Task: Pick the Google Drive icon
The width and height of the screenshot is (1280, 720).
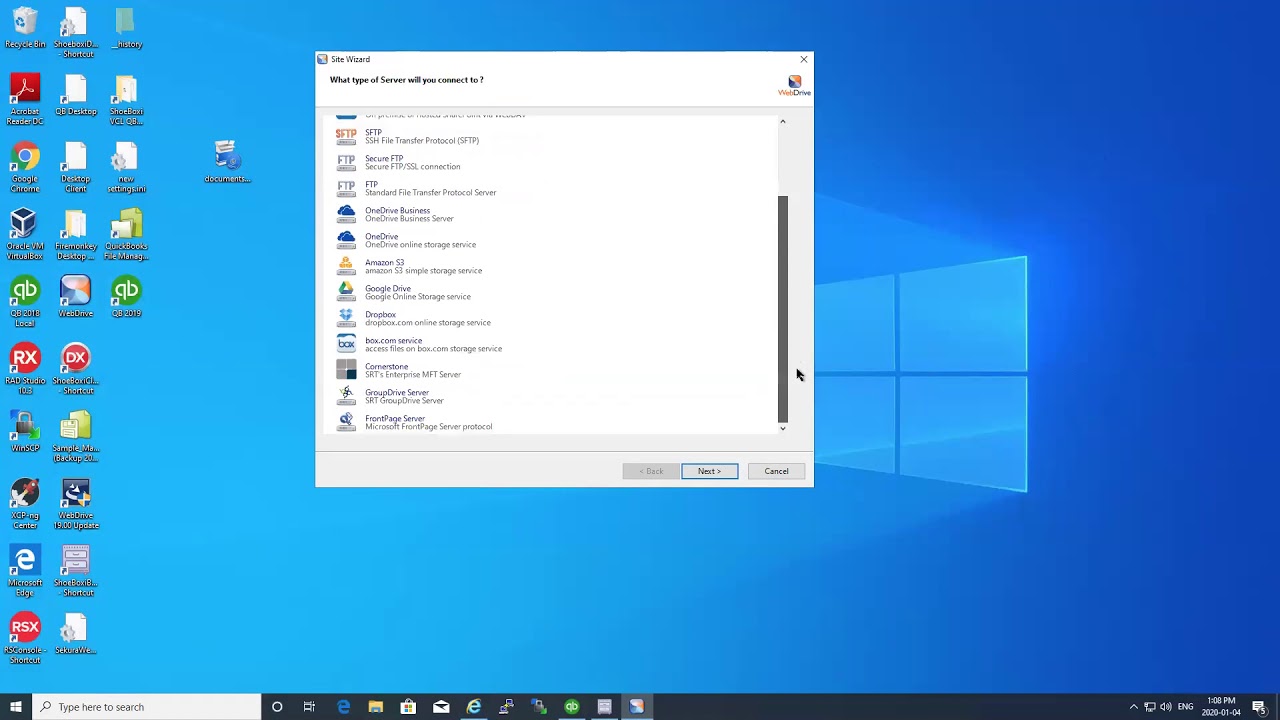Action: (346, 292)
